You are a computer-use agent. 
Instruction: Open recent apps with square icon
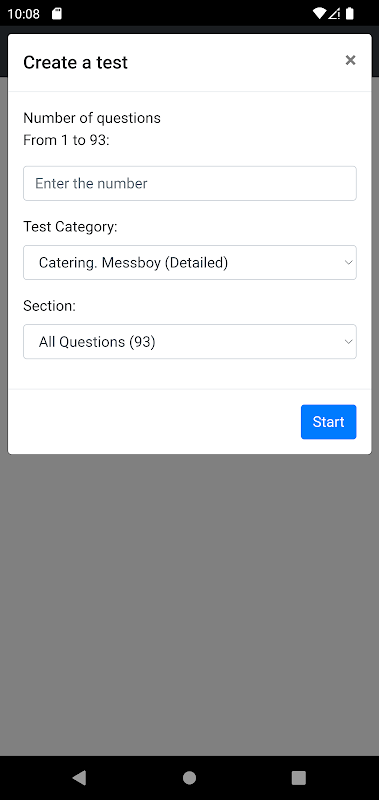pos(298,778)
